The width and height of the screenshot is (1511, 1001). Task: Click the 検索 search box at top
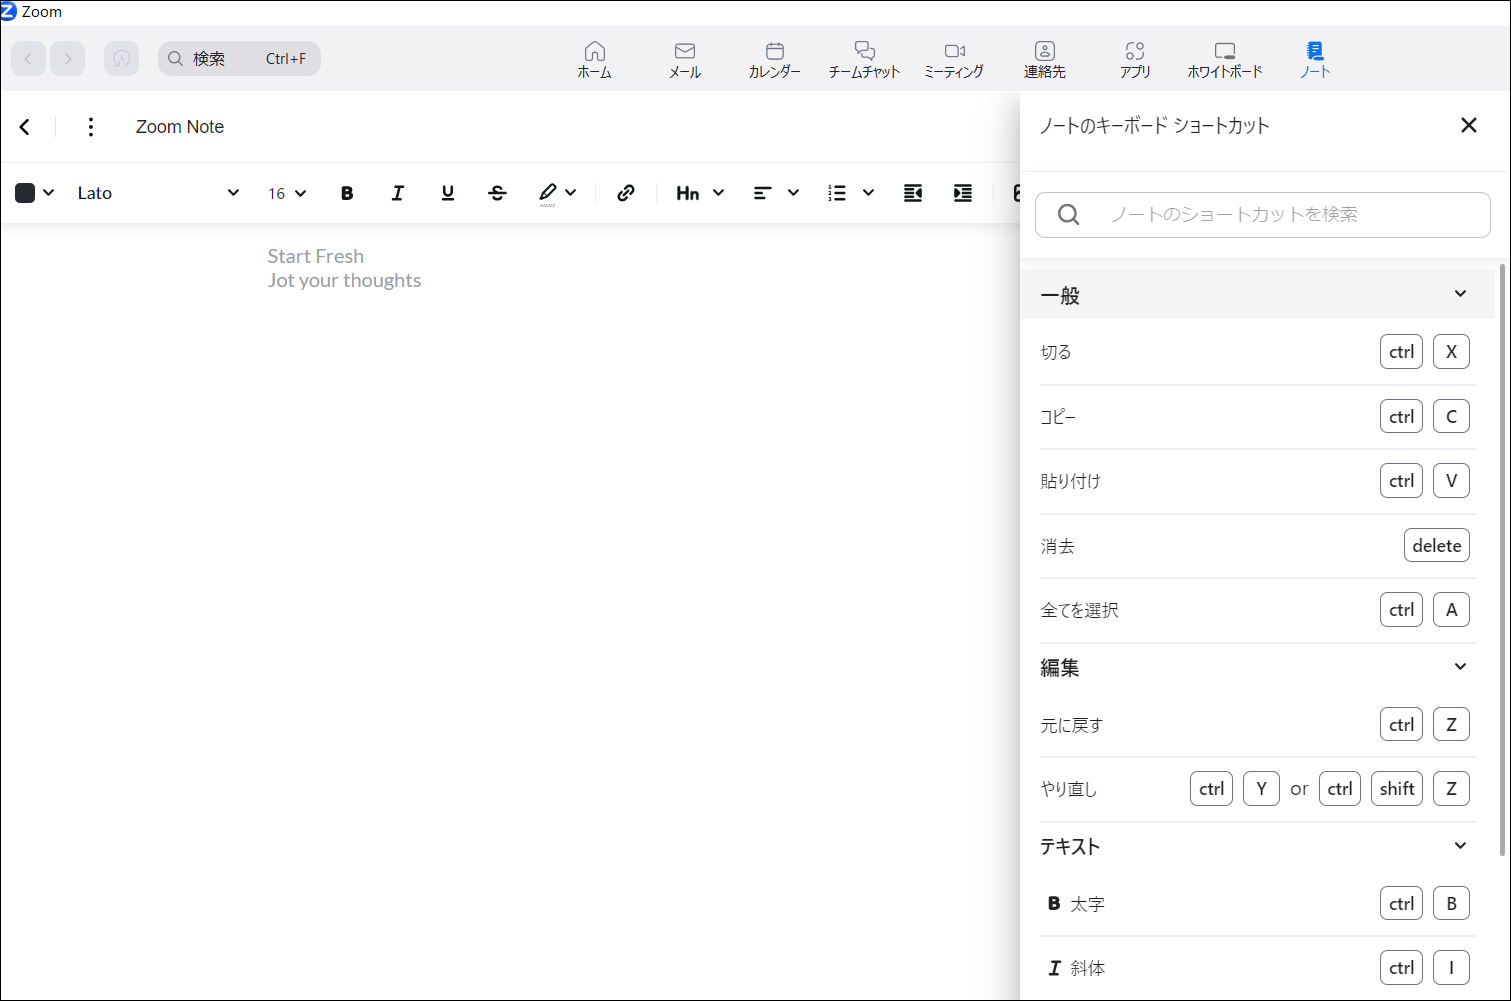pos(239,58)
